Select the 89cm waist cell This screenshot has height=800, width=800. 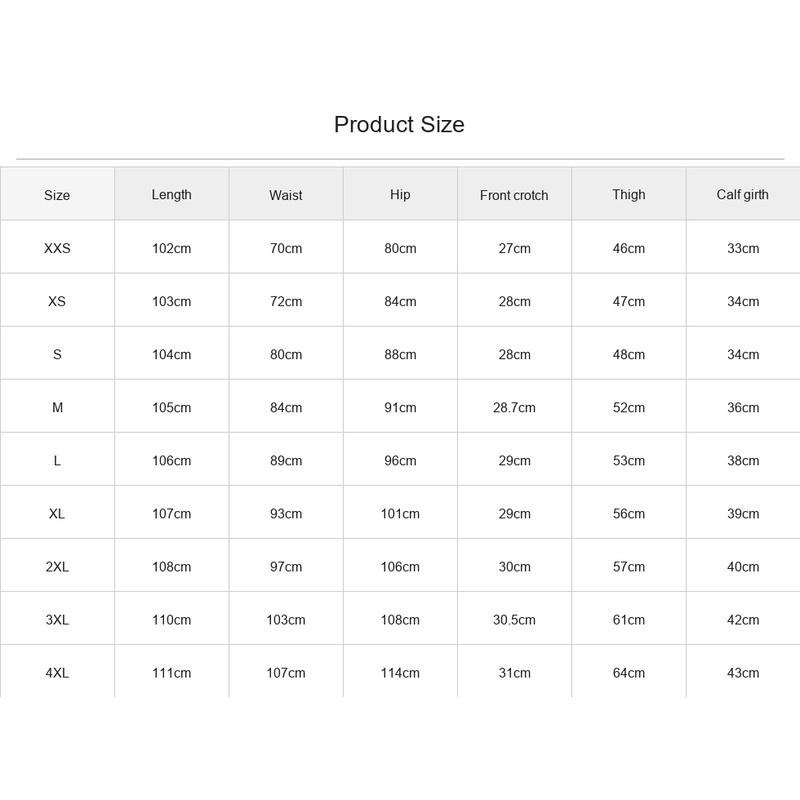coord(286,460)
